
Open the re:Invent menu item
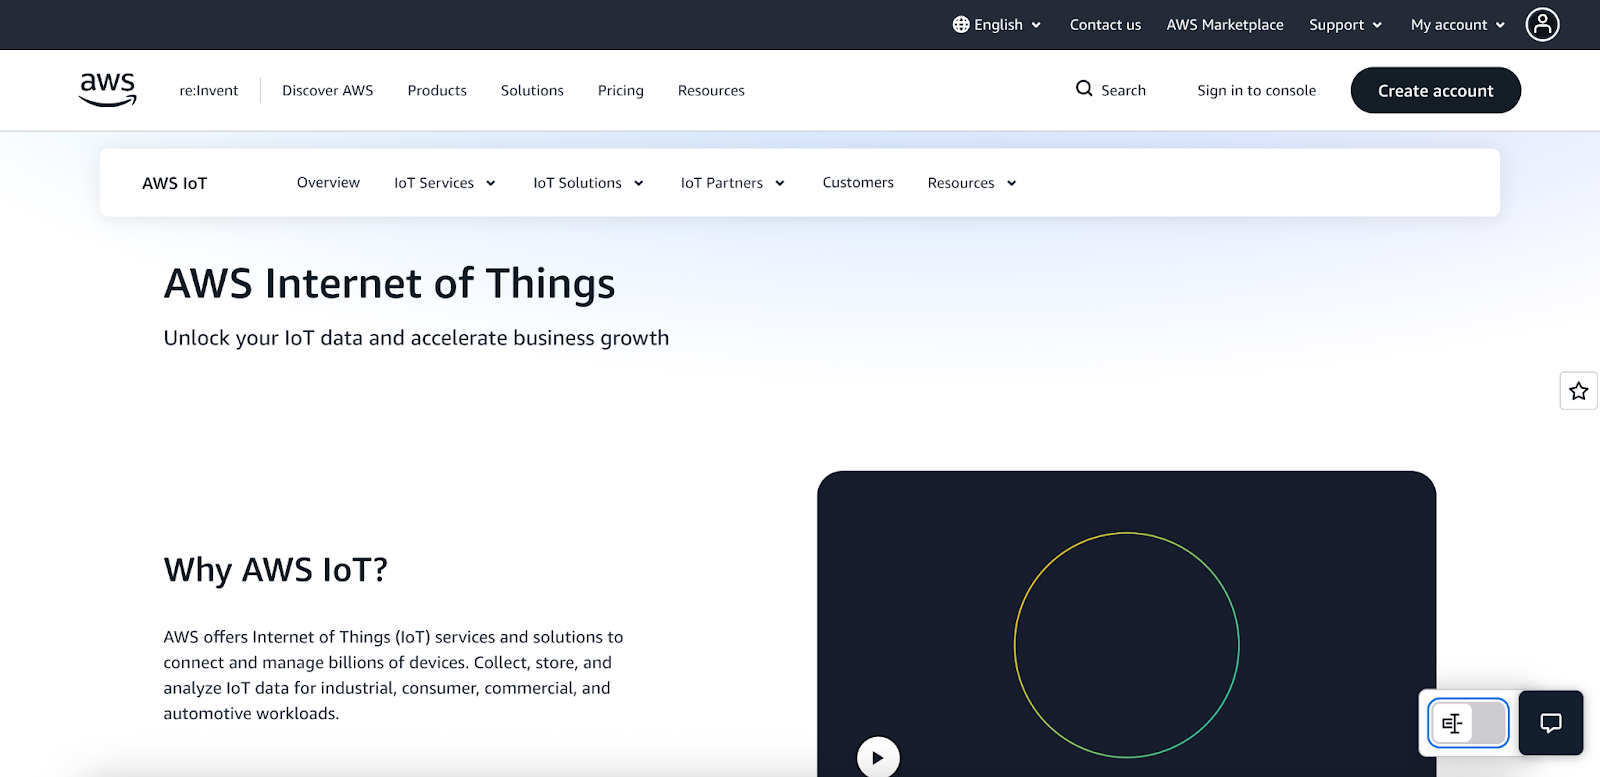point(209,90)
